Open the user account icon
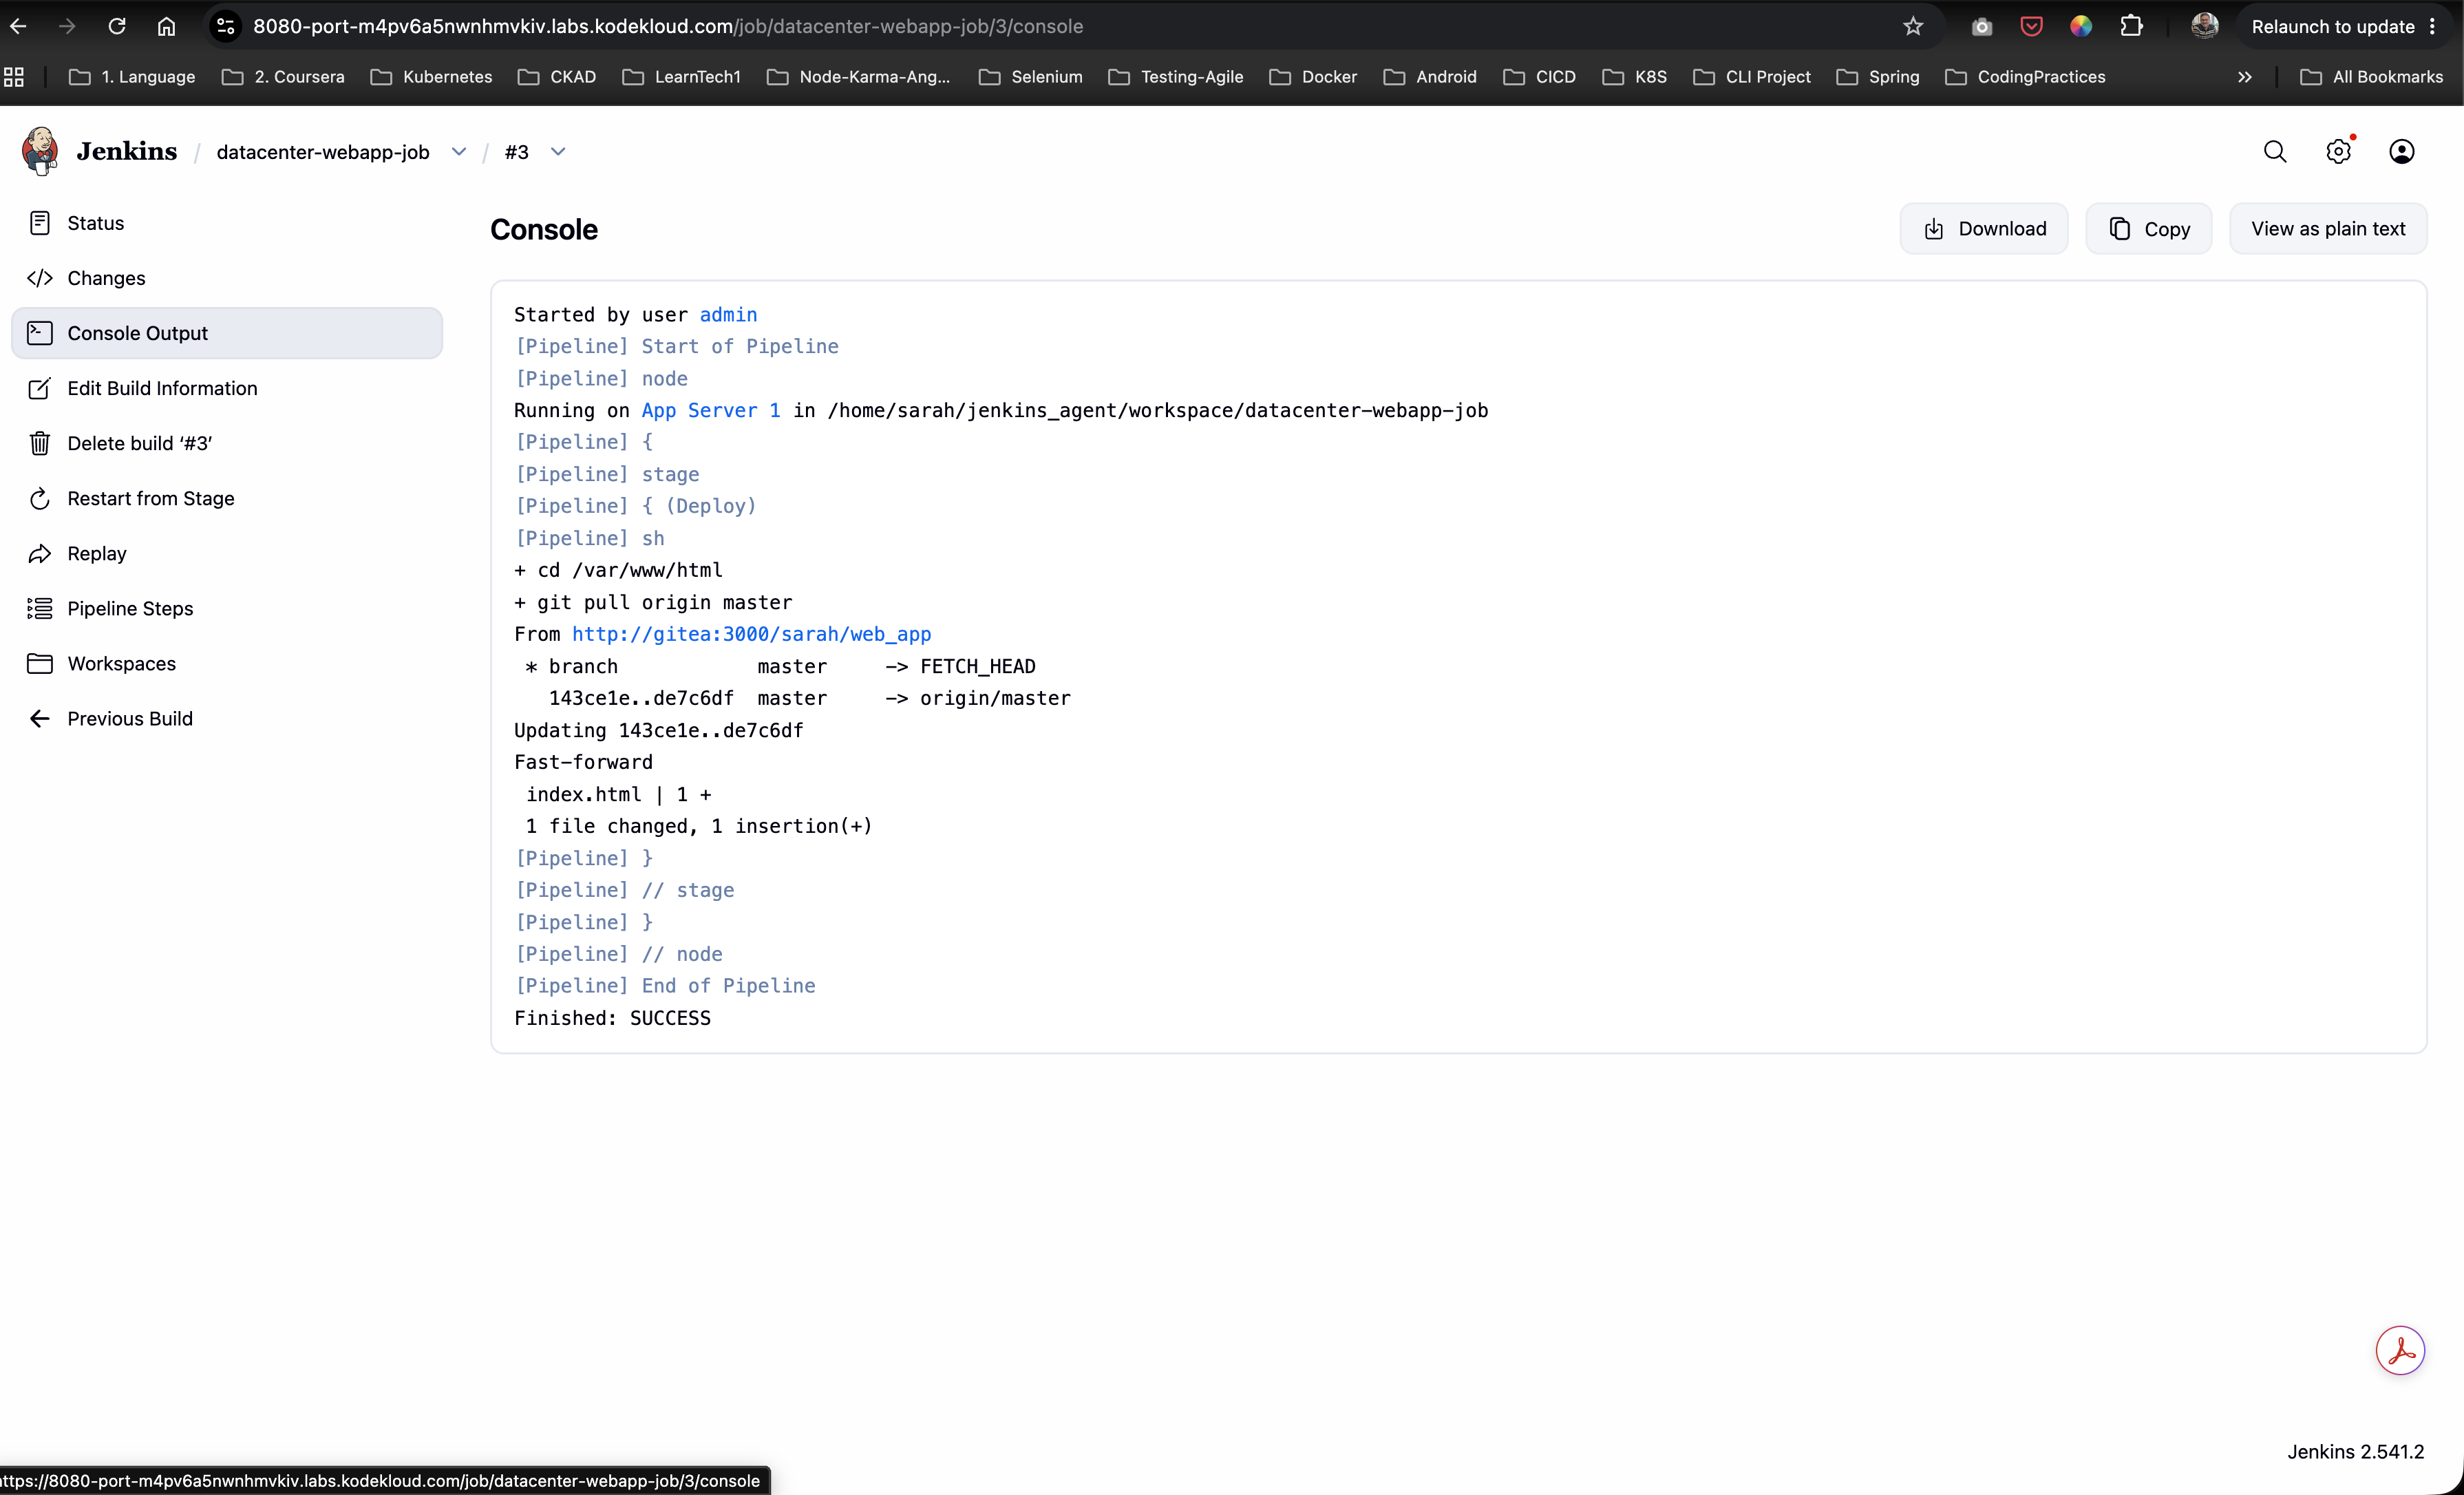Screen dimensions: 2464x1495 pyautogui.click(x=2401, y=152)
